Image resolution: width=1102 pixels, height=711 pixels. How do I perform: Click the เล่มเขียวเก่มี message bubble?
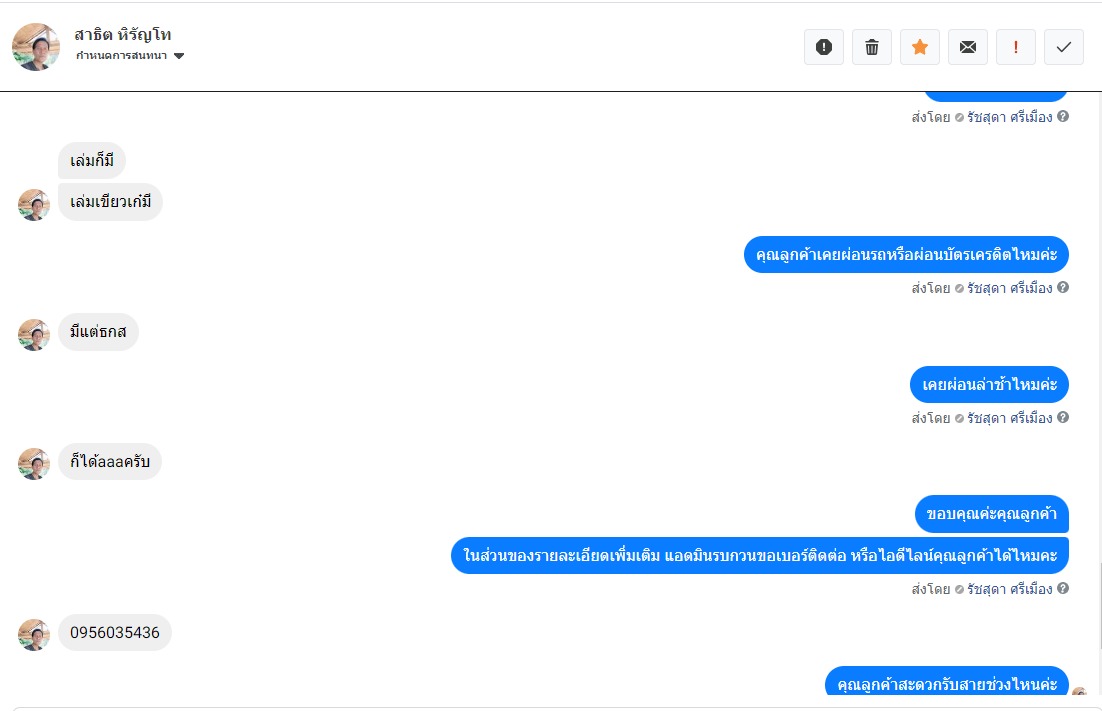click(x=110, y=202)
